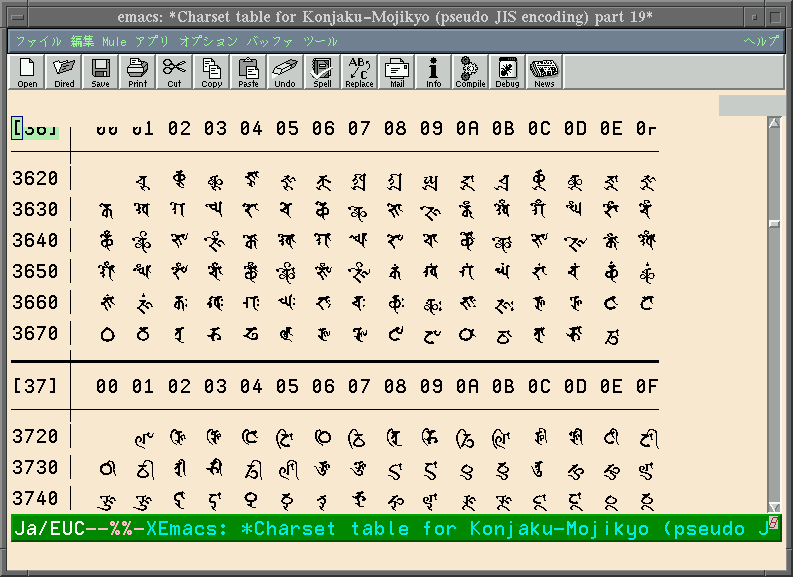Click the row label '3660'
The height and width of the screenshot is (577, 793).
(x=35, y=302)
